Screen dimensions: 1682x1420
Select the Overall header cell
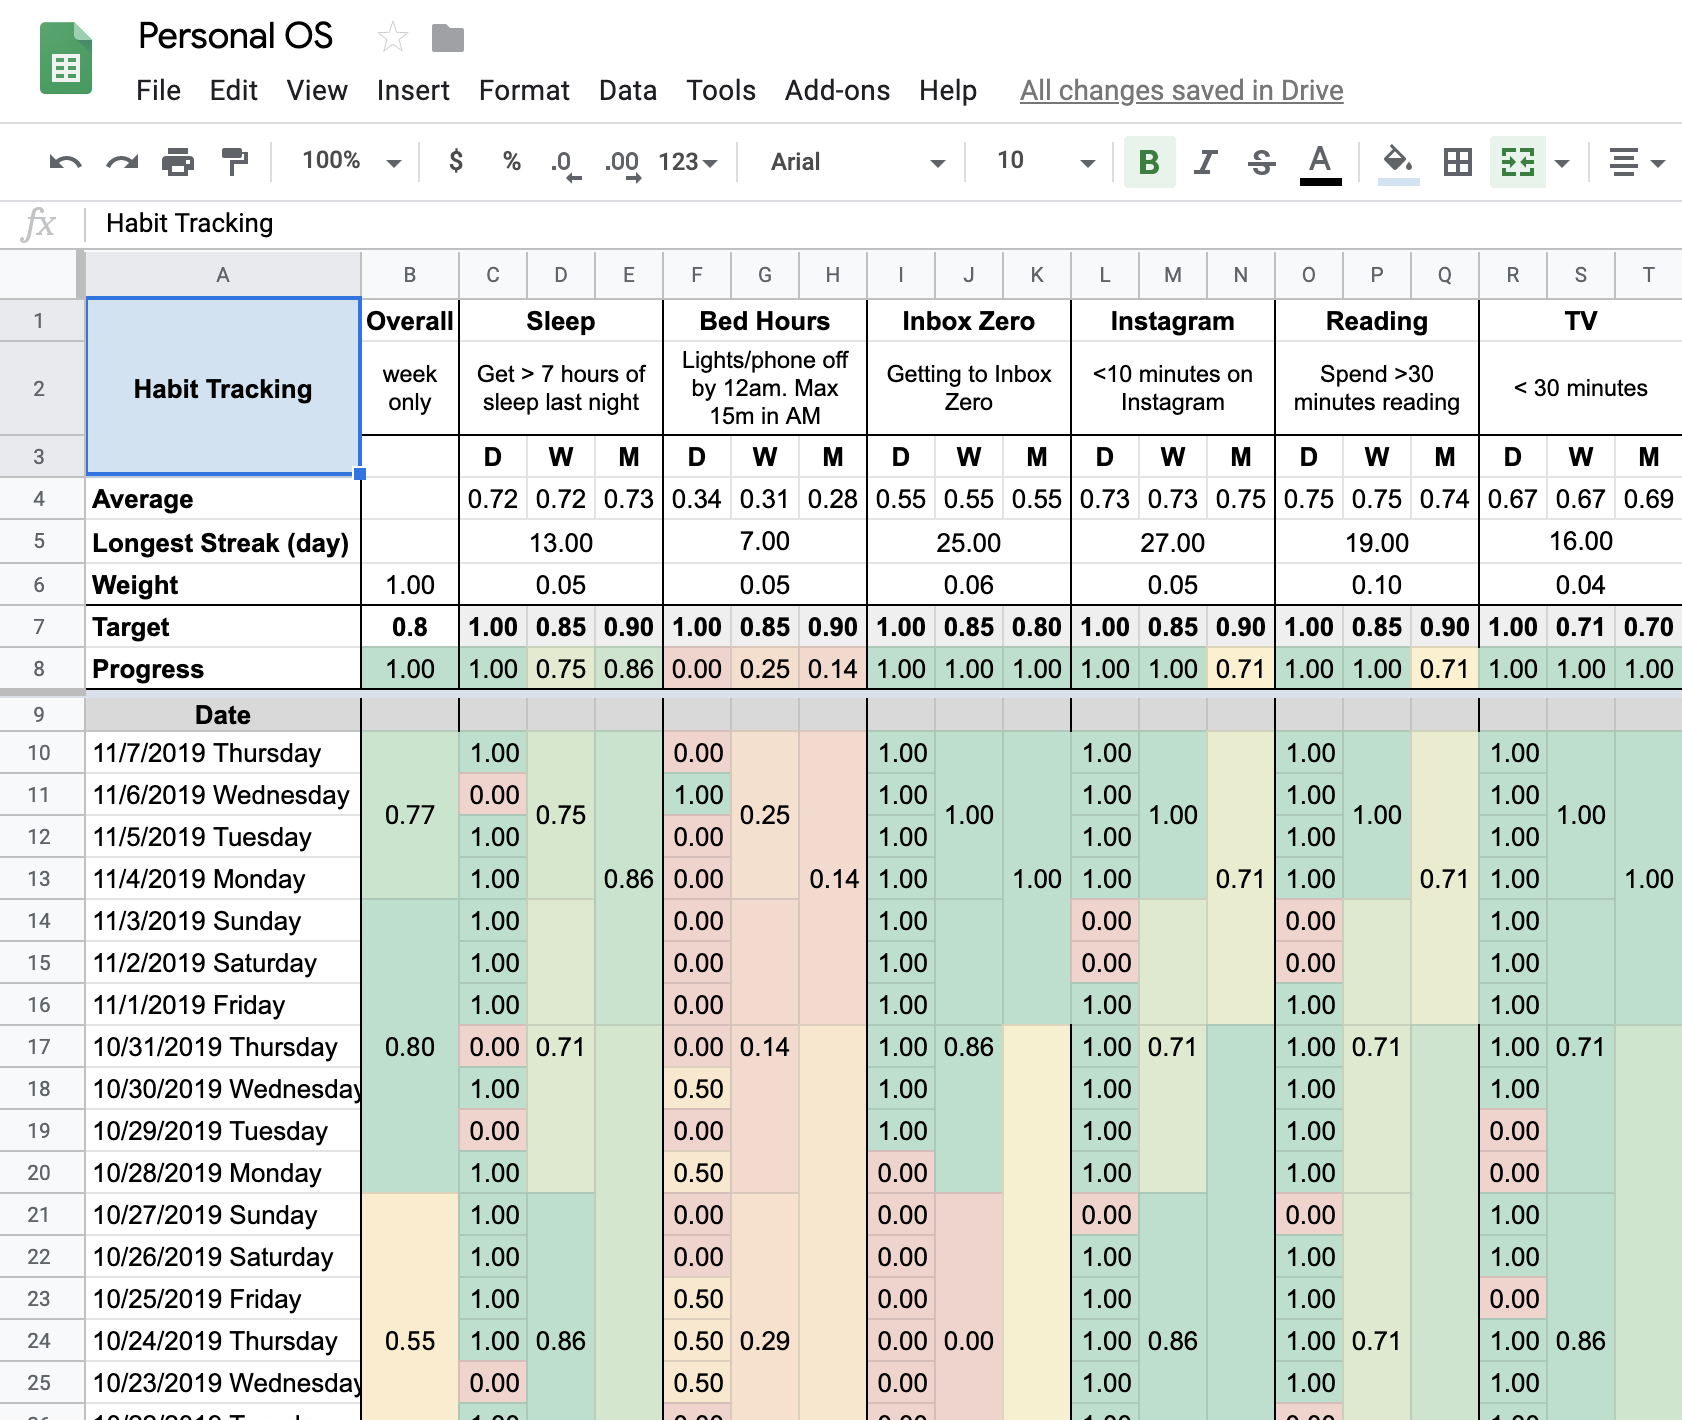click(x=410, y=321)
